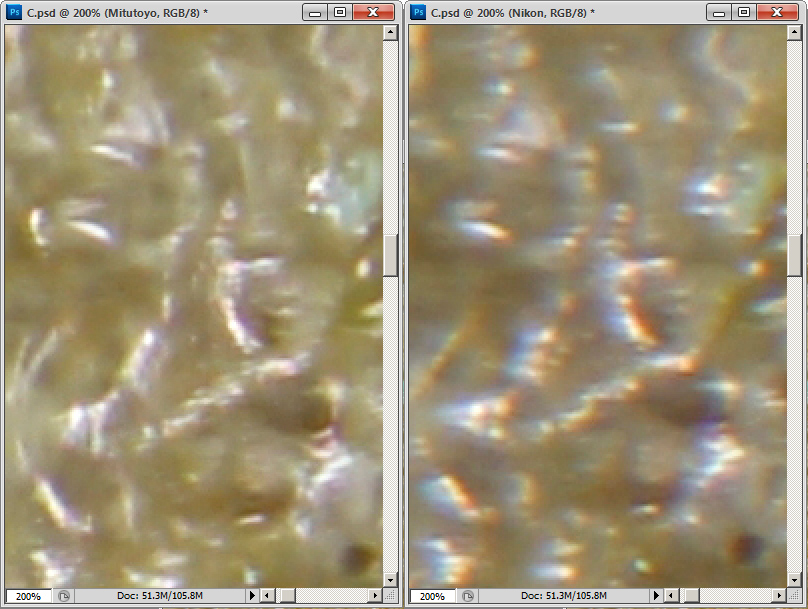Maximize the Mitutoyo document window
This screenshot has height=609, width=808.
(340, 12)
